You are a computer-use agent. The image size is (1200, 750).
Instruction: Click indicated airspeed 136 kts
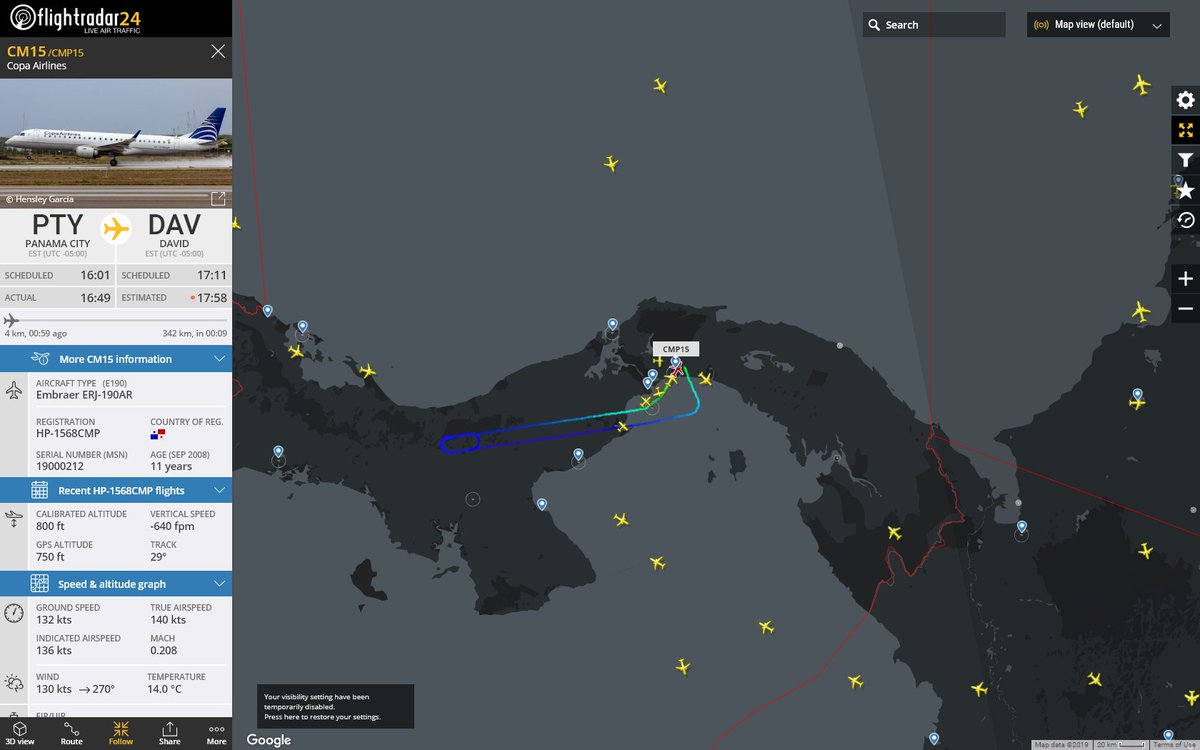54,650
